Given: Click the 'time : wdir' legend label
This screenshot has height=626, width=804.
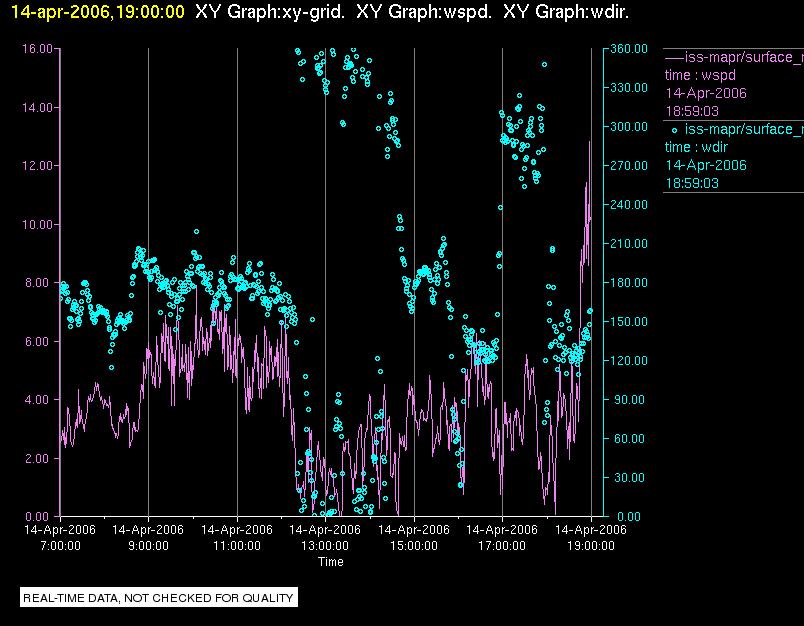Looking at the screenshot, I should 696,147.
